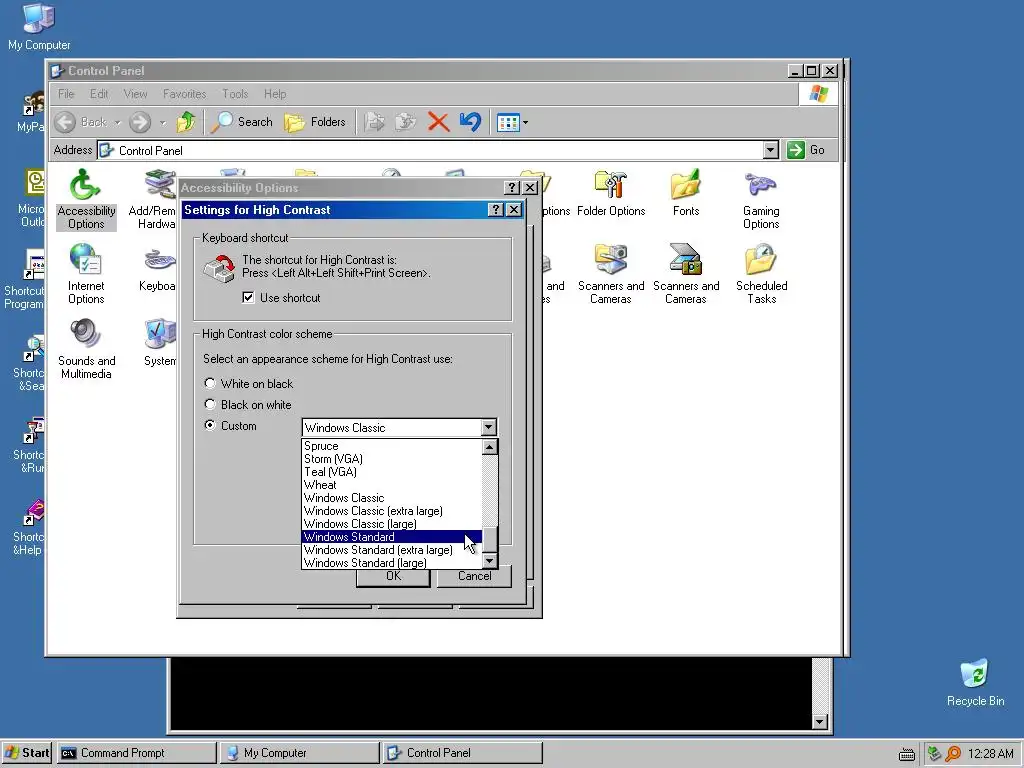Viewport: 1024px width, 768px height.
Task: Switch to My Computer taskbar button
Action: click(299, 753)
